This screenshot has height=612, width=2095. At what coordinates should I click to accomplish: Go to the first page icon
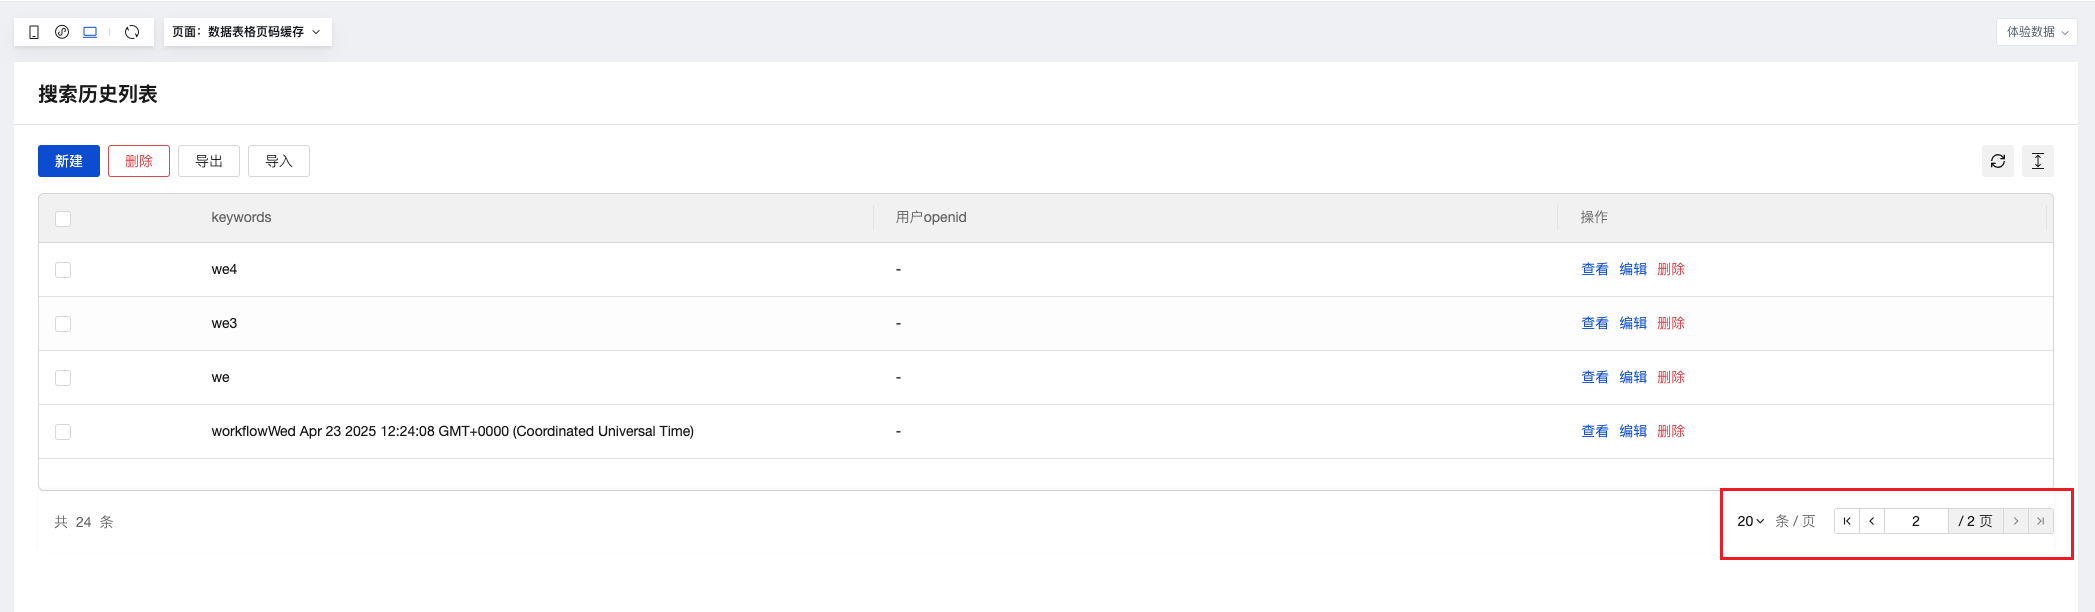[1847, 521]
